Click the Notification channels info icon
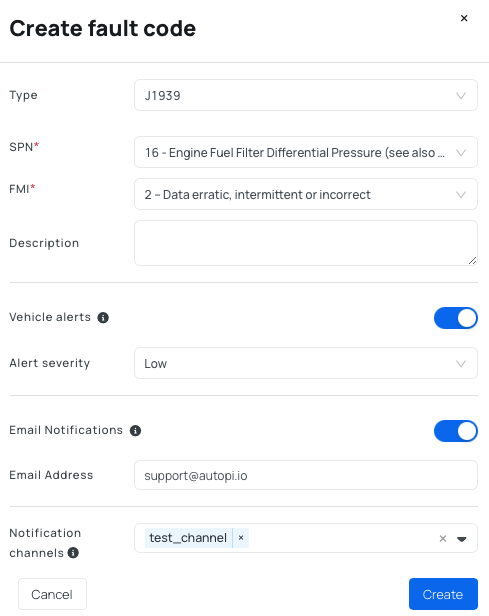This screenshot has height=616, width=489. point(73,553)
